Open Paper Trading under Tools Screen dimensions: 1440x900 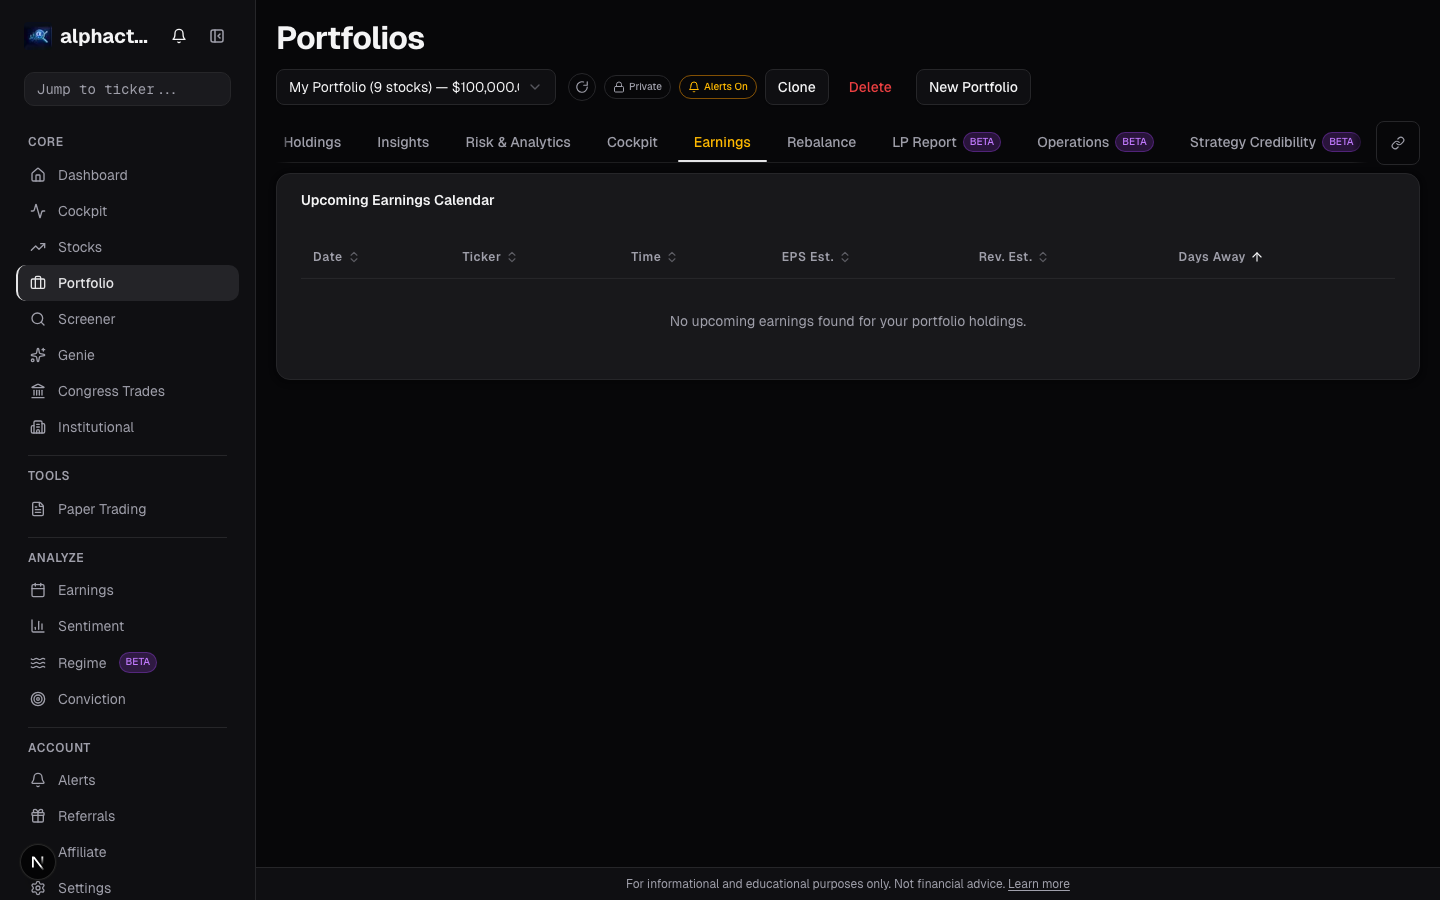coord(100,509)
